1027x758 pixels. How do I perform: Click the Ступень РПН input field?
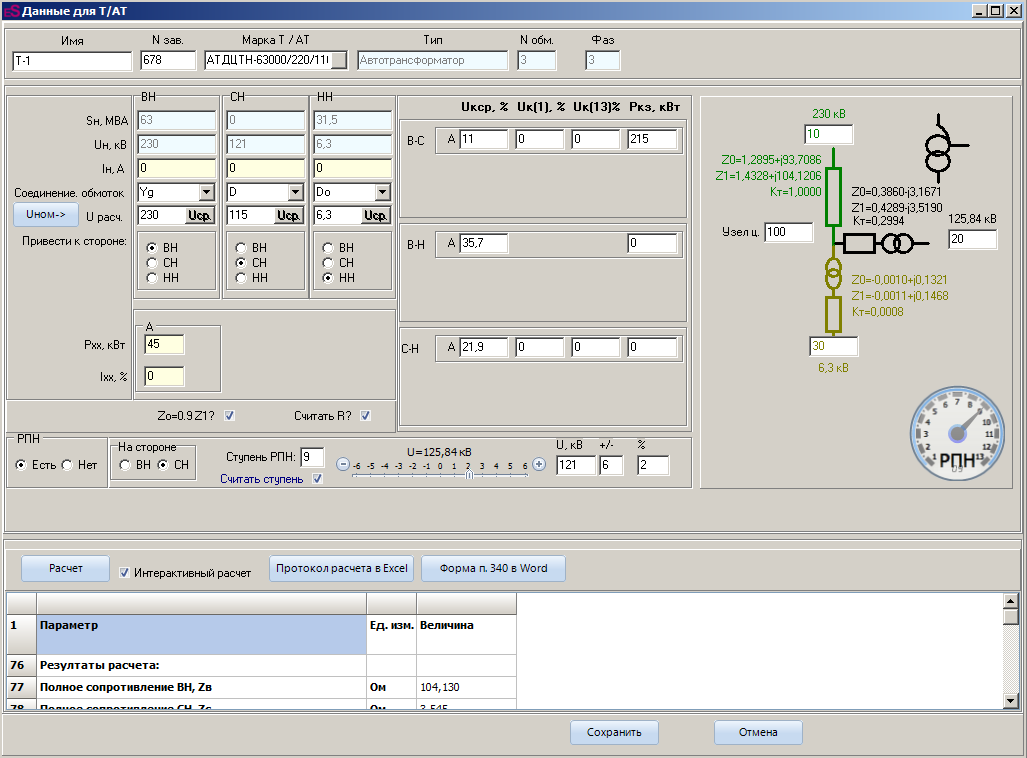click(312, 457)
